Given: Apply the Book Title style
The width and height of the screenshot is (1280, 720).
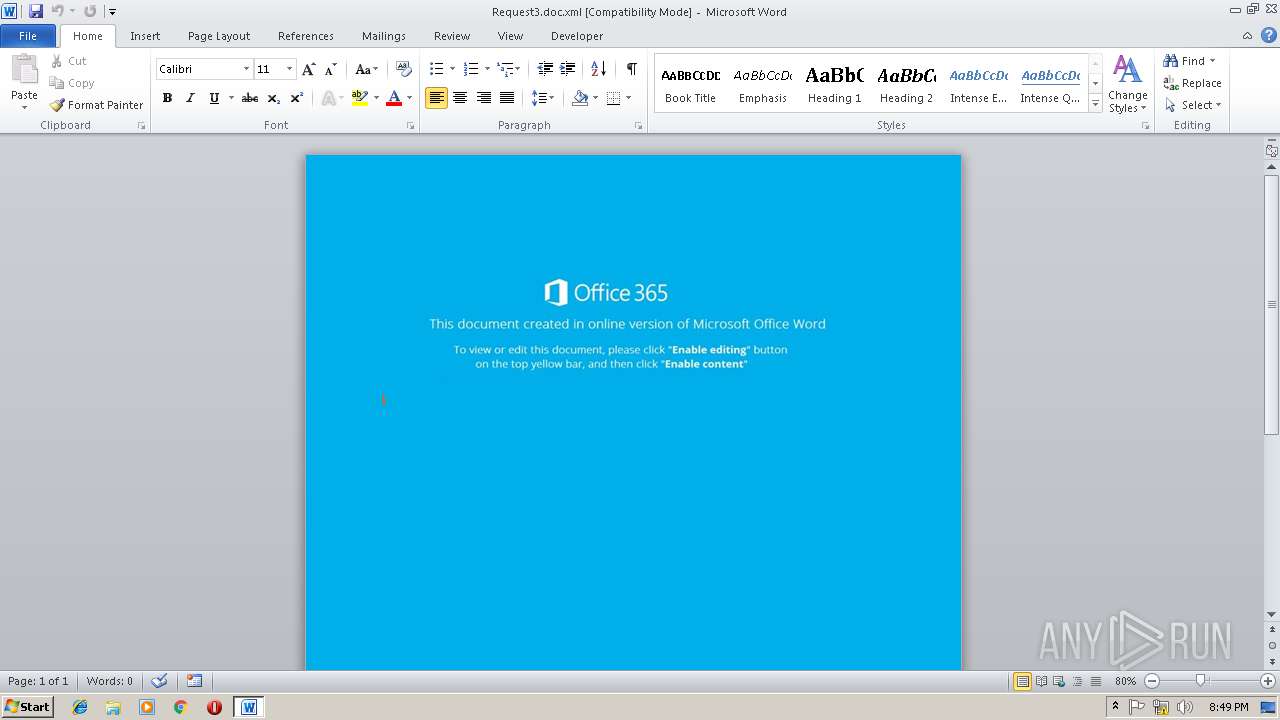Looking at the screenshot, I should (691, 83).
